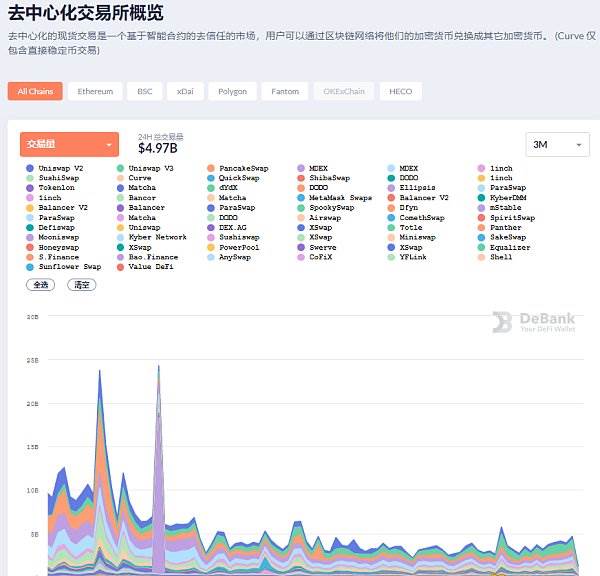Hide the Ellipsis series
The height and width of the screenshot is (576, 600).
(411, 188)
